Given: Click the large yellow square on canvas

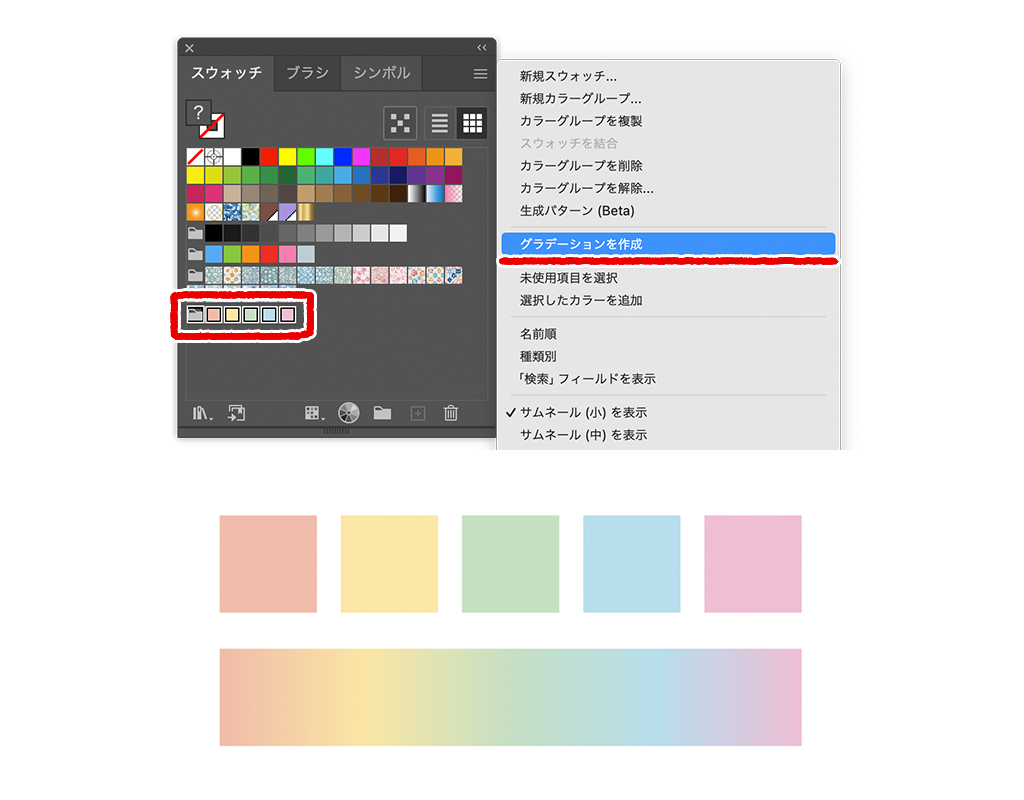Looking at the screenshot, I should [389, 564].
